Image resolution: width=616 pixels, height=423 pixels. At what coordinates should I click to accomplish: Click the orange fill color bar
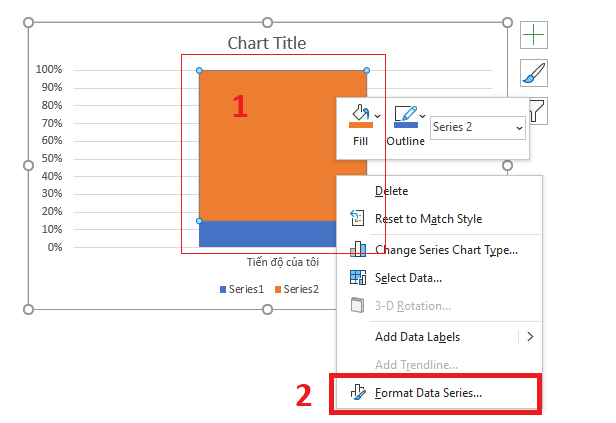coord(361,125)
